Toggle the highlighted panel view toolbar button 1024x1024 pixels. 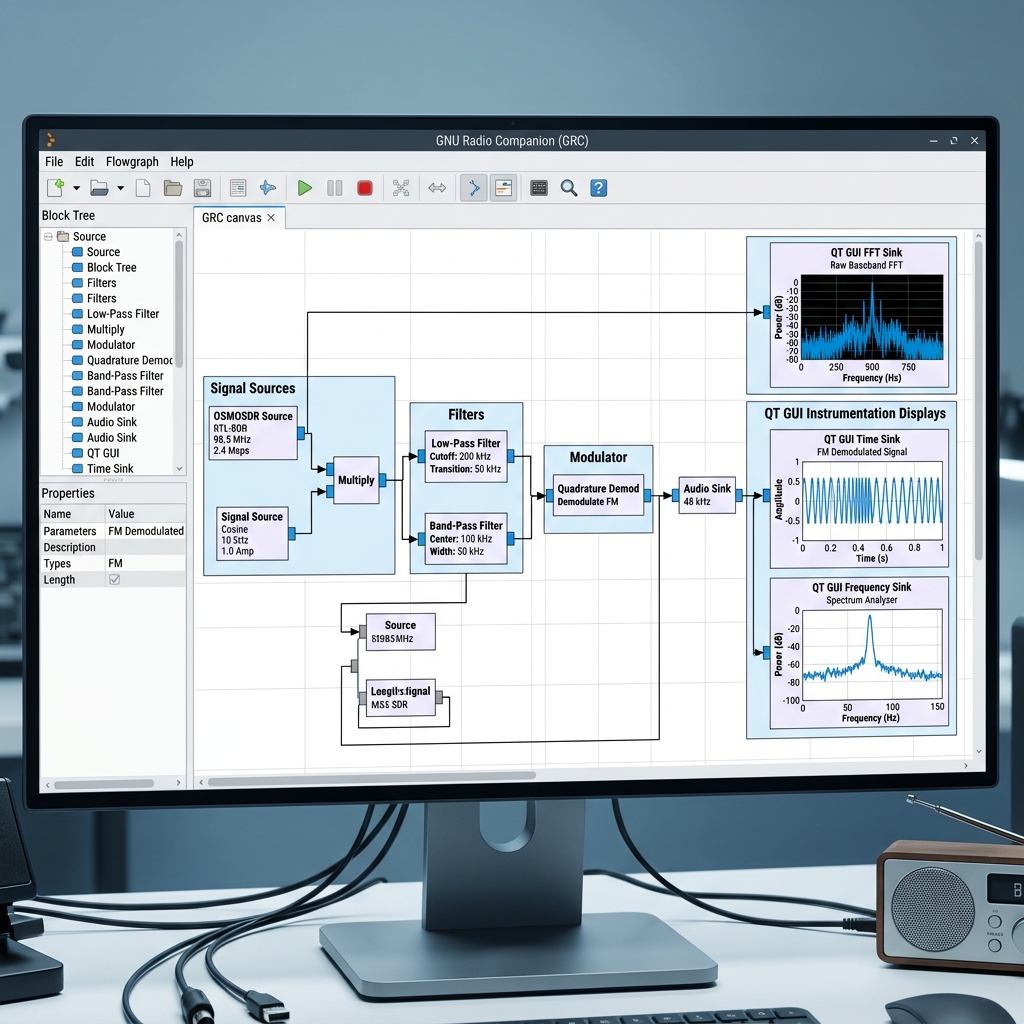coord(504,188)
